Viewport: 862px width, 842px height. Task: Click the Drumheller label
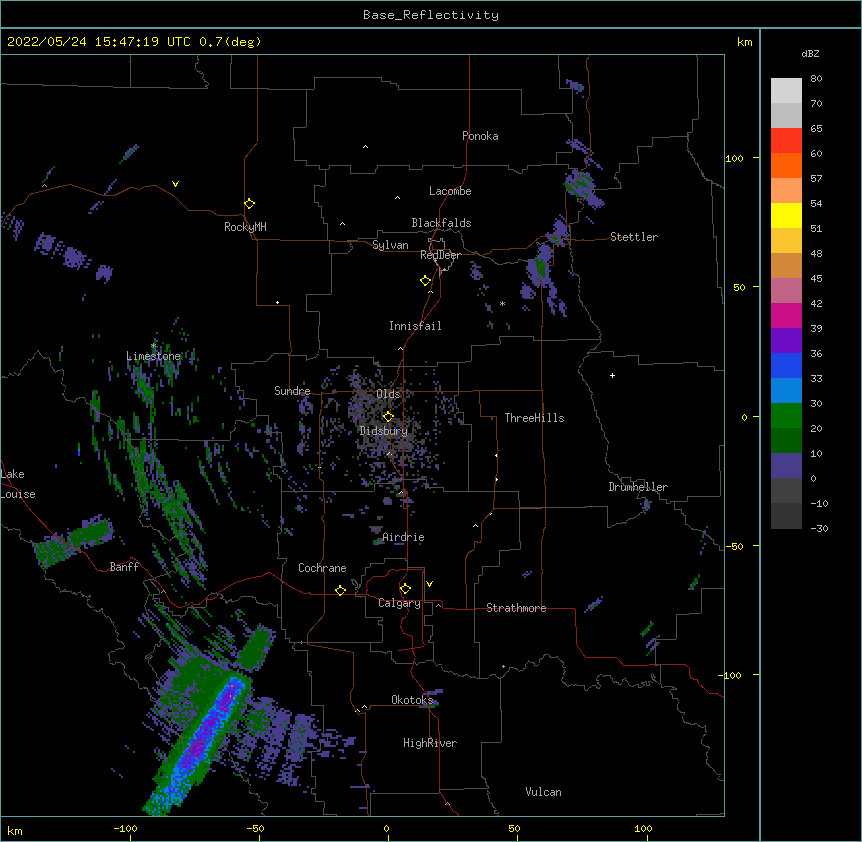[x=638, y=487]
